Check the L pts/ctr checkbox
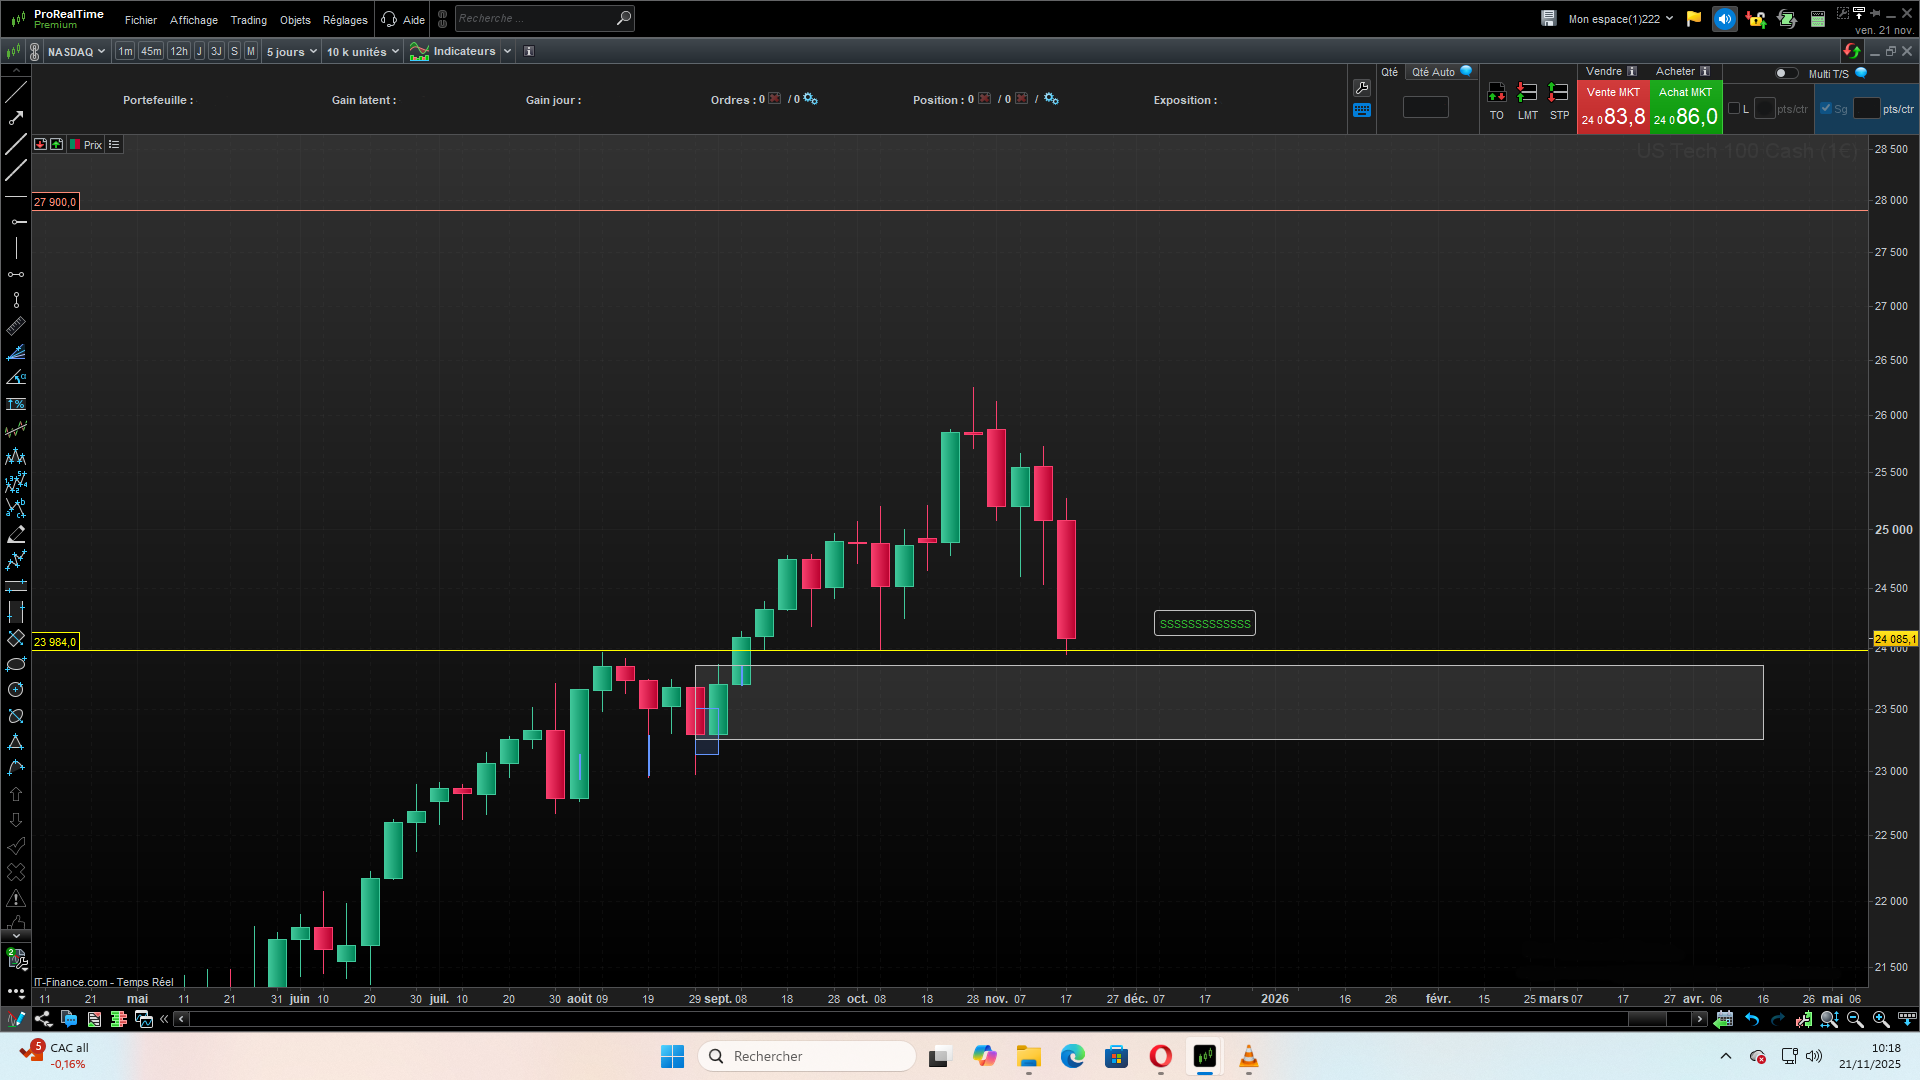Viewport: 1920px width, 1080px height. pos(1734,109)
